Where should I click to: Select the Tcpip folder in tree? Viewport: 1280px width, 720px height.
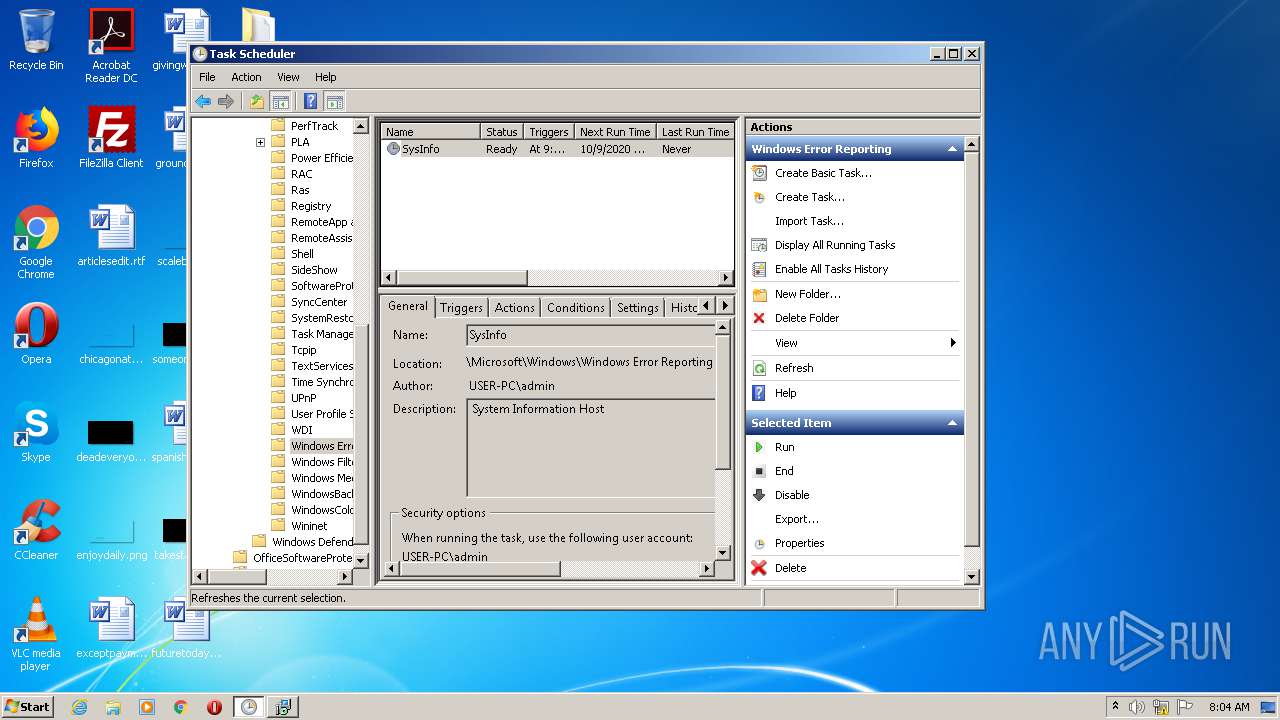(x=303, y=350)
